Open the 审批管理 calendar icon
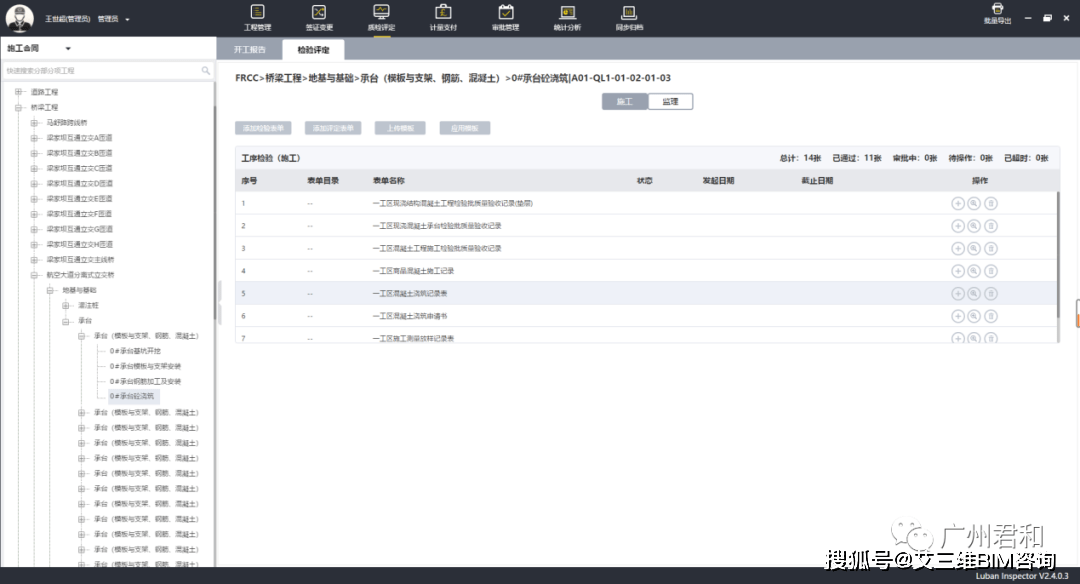The width and height of the screenshot is (1080, 584). (x=506, y=12)
